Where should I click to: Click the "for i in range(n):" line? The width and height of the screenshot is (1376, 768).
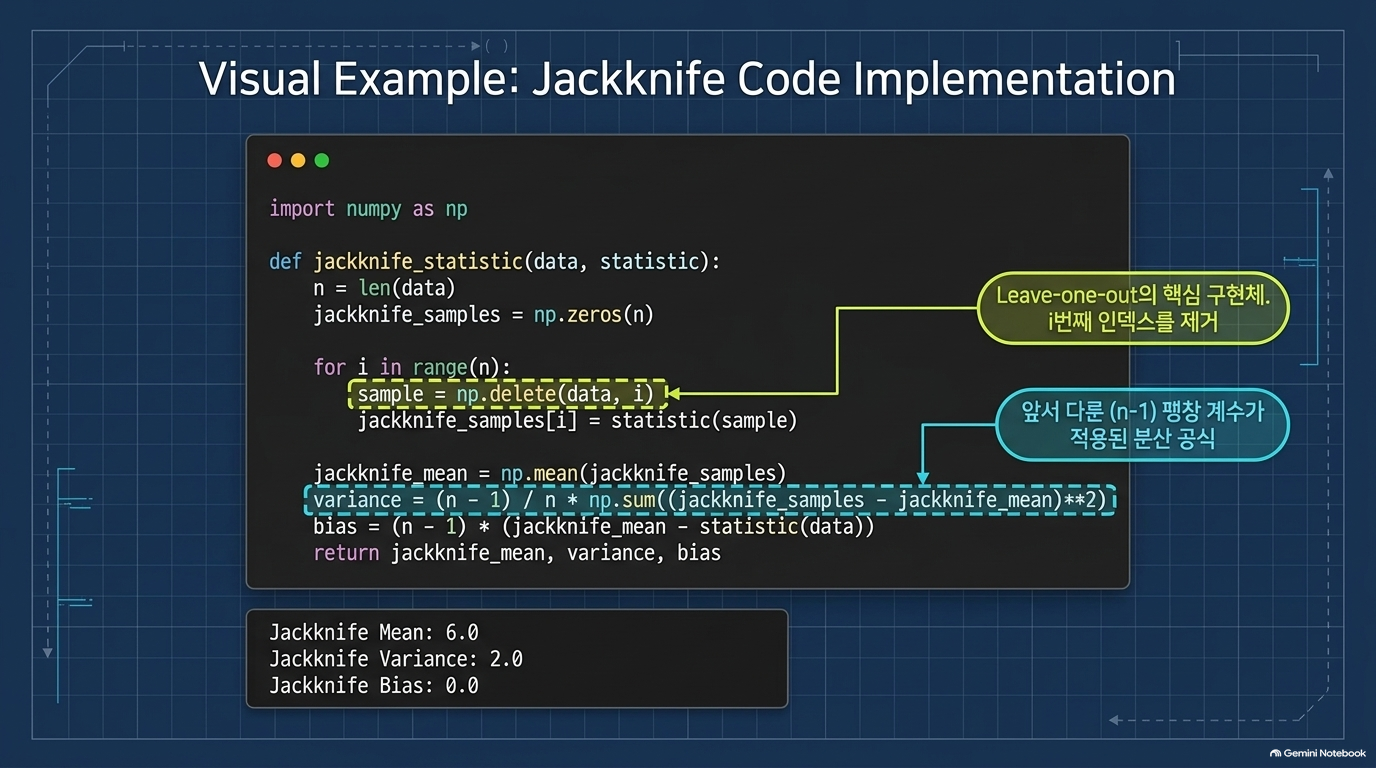[412, 367]
